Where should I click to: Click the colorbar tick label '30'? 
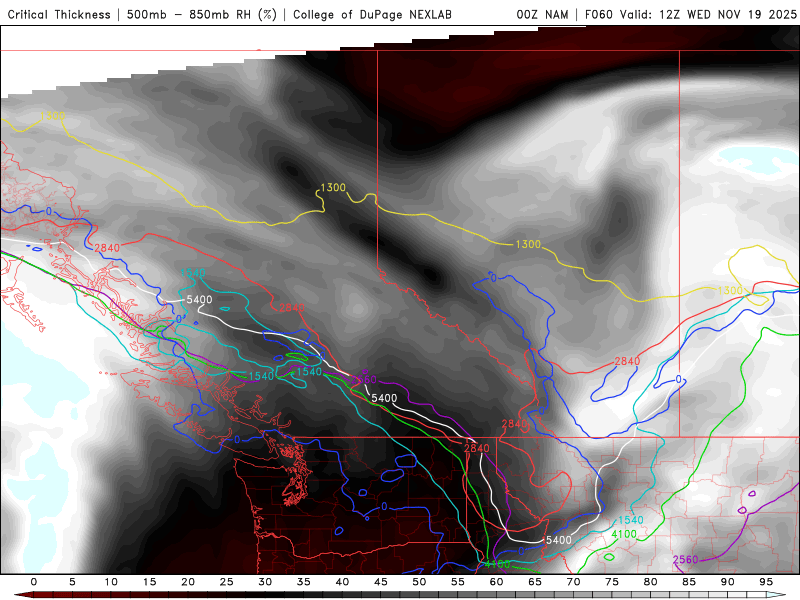point(265,582)
